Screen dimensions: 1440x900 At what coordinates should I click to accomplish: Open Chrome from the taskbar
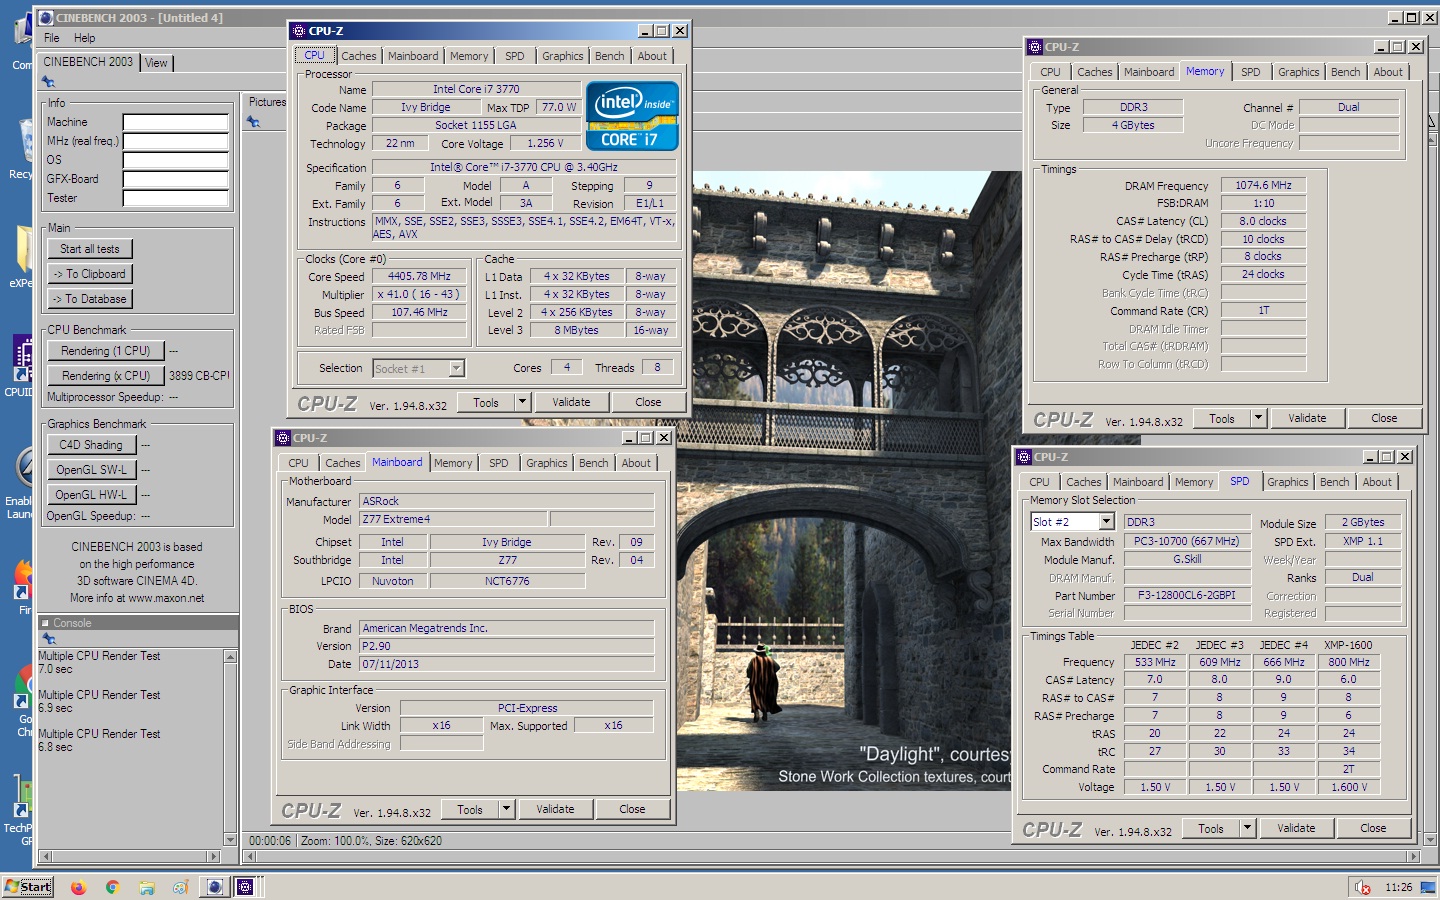coord(112,887)
